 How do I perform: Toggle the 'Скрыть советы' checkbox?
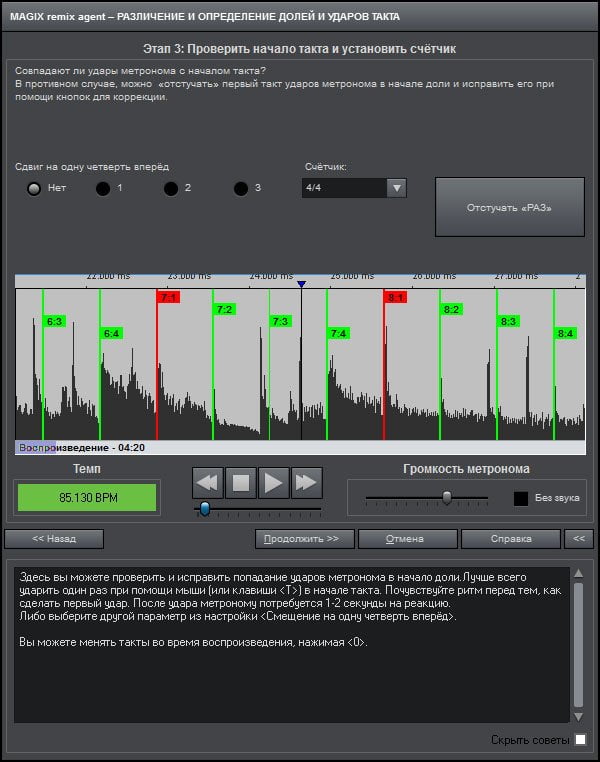(x=580, y=740)
